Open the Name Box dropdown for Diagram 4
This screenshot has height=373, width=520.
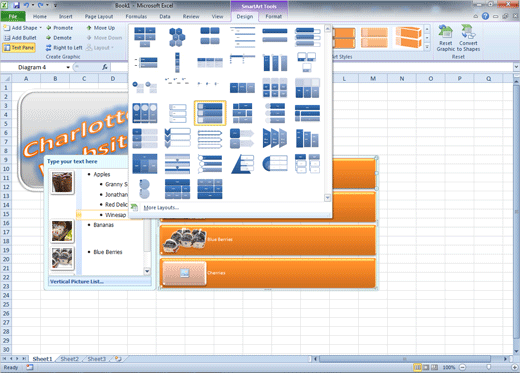click(x=68, y=67)
